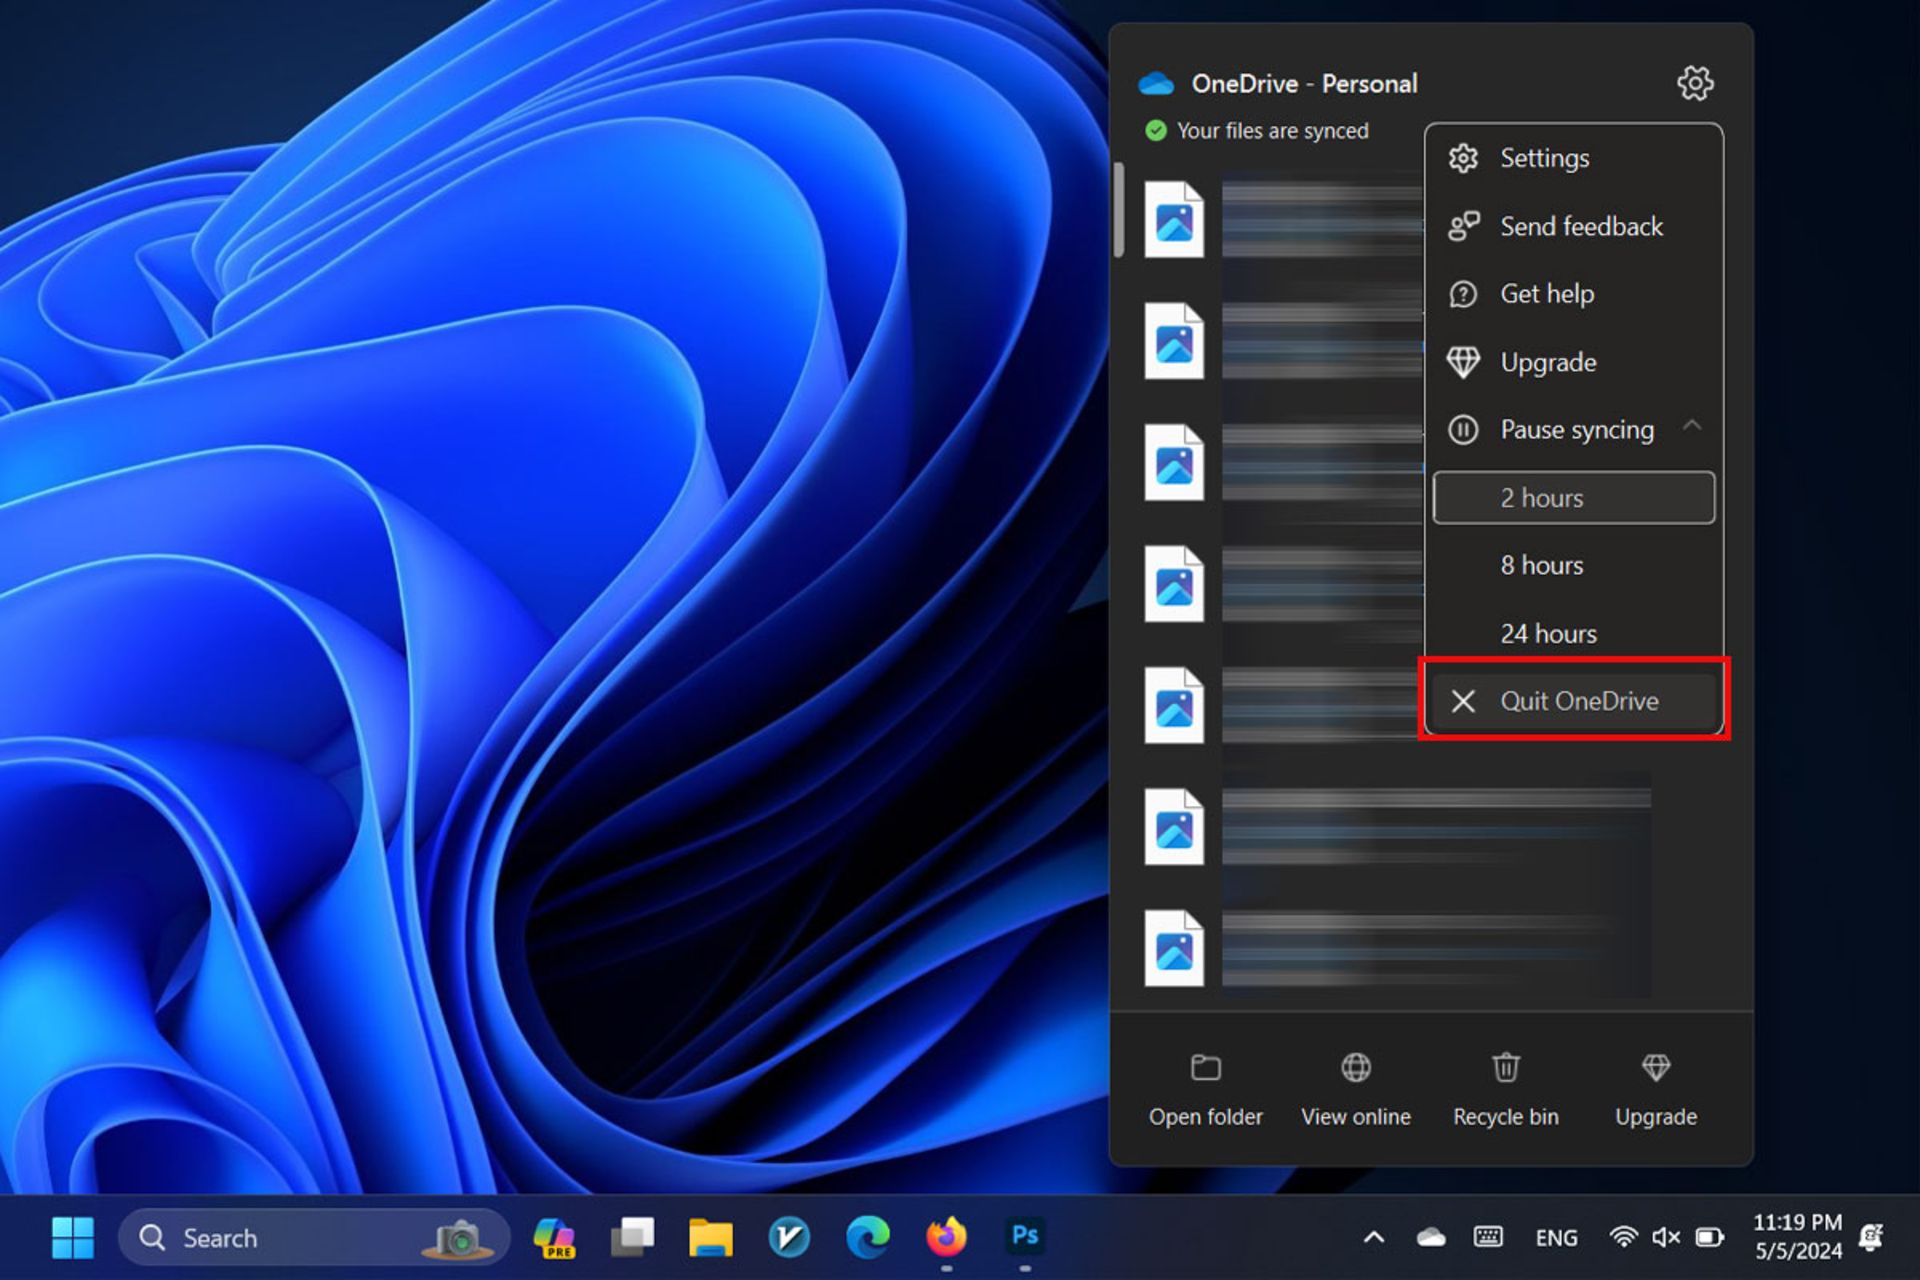Click the synced status checkmark icon
This screenshot has height=1280, width=1920.
pyautogui.click(x=1147, y=130)
